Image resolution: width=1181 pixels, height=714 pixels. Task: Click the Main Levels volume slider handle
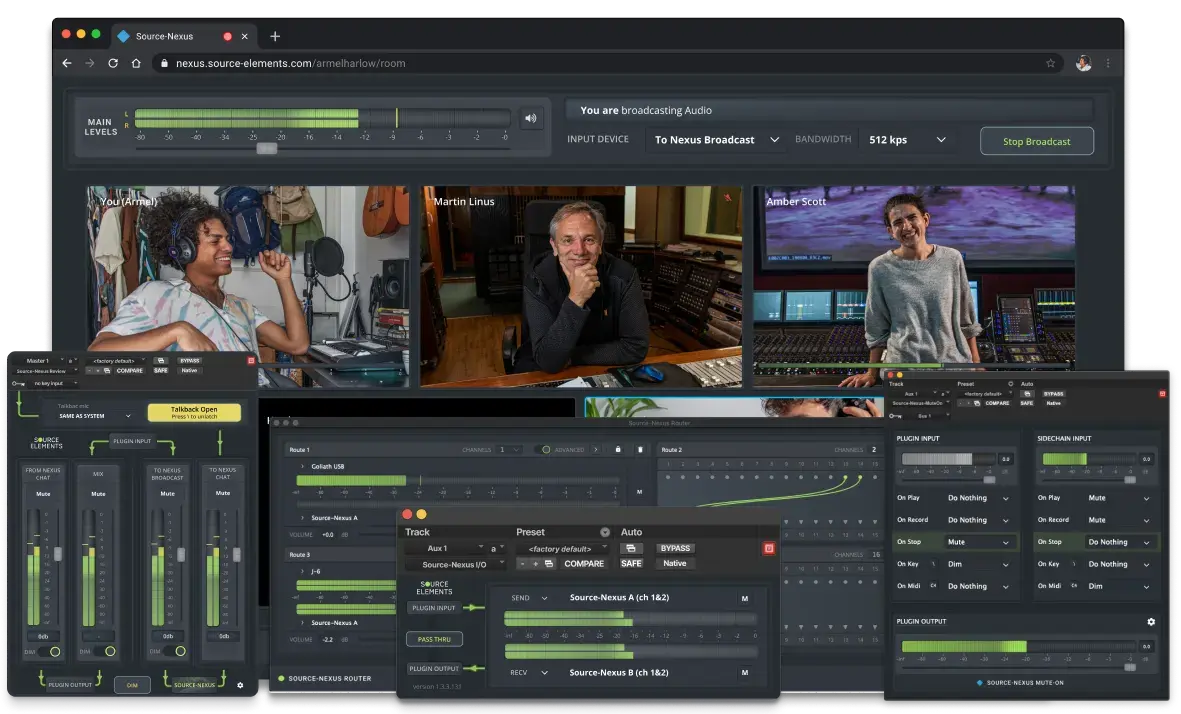266,148
